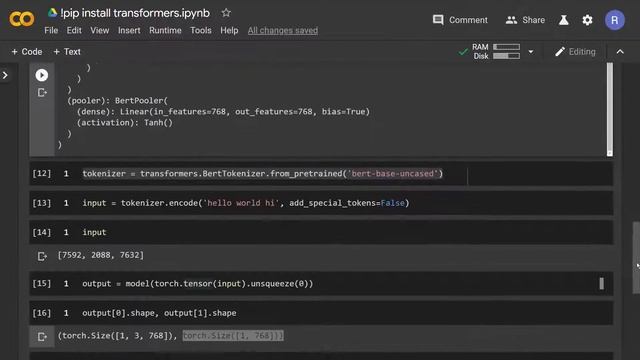This screenshot has width=640, height=360.
Task: Click the 'bert-base-uncased' string in cell 12
Action: (393, 173)
